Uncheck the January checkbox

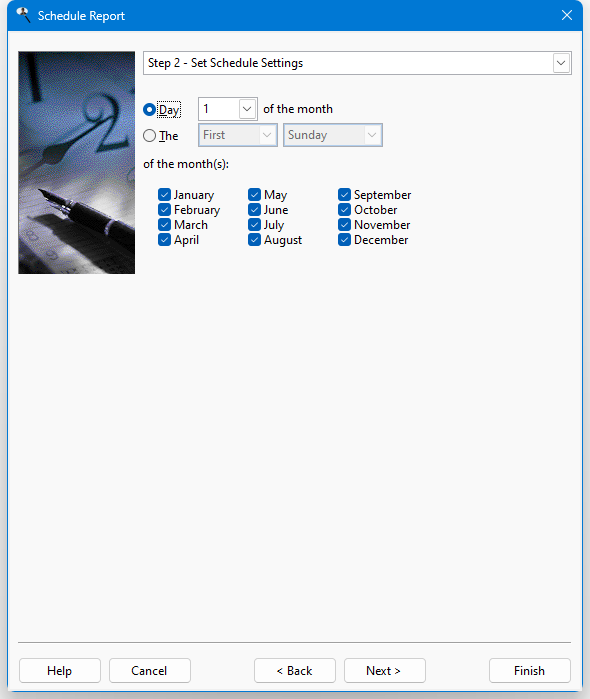(x=165, y=195)
